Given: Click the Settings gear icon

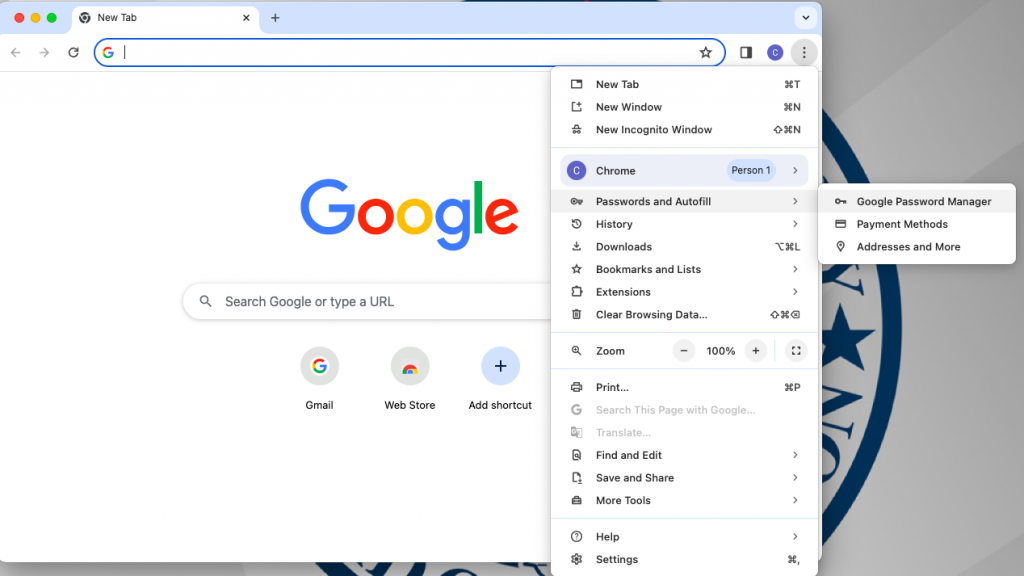Looking at the screenshot, I should click(576, 559).
